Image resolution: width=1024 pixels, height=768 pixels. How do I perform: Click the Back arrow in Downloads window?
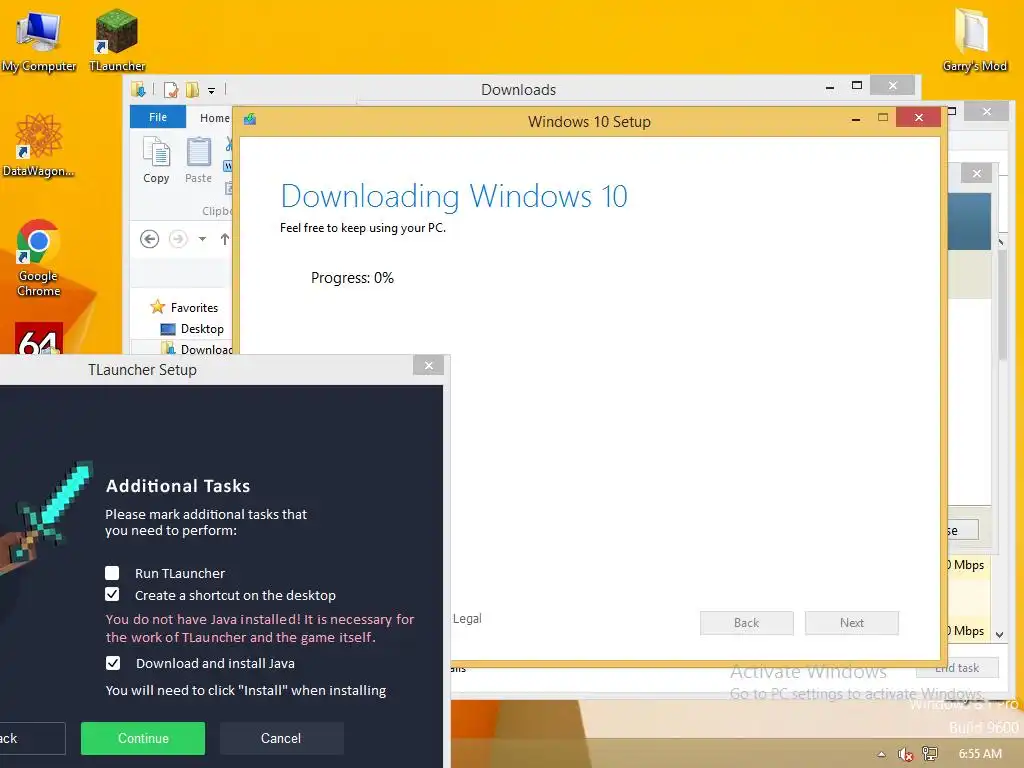click(150, 239)
